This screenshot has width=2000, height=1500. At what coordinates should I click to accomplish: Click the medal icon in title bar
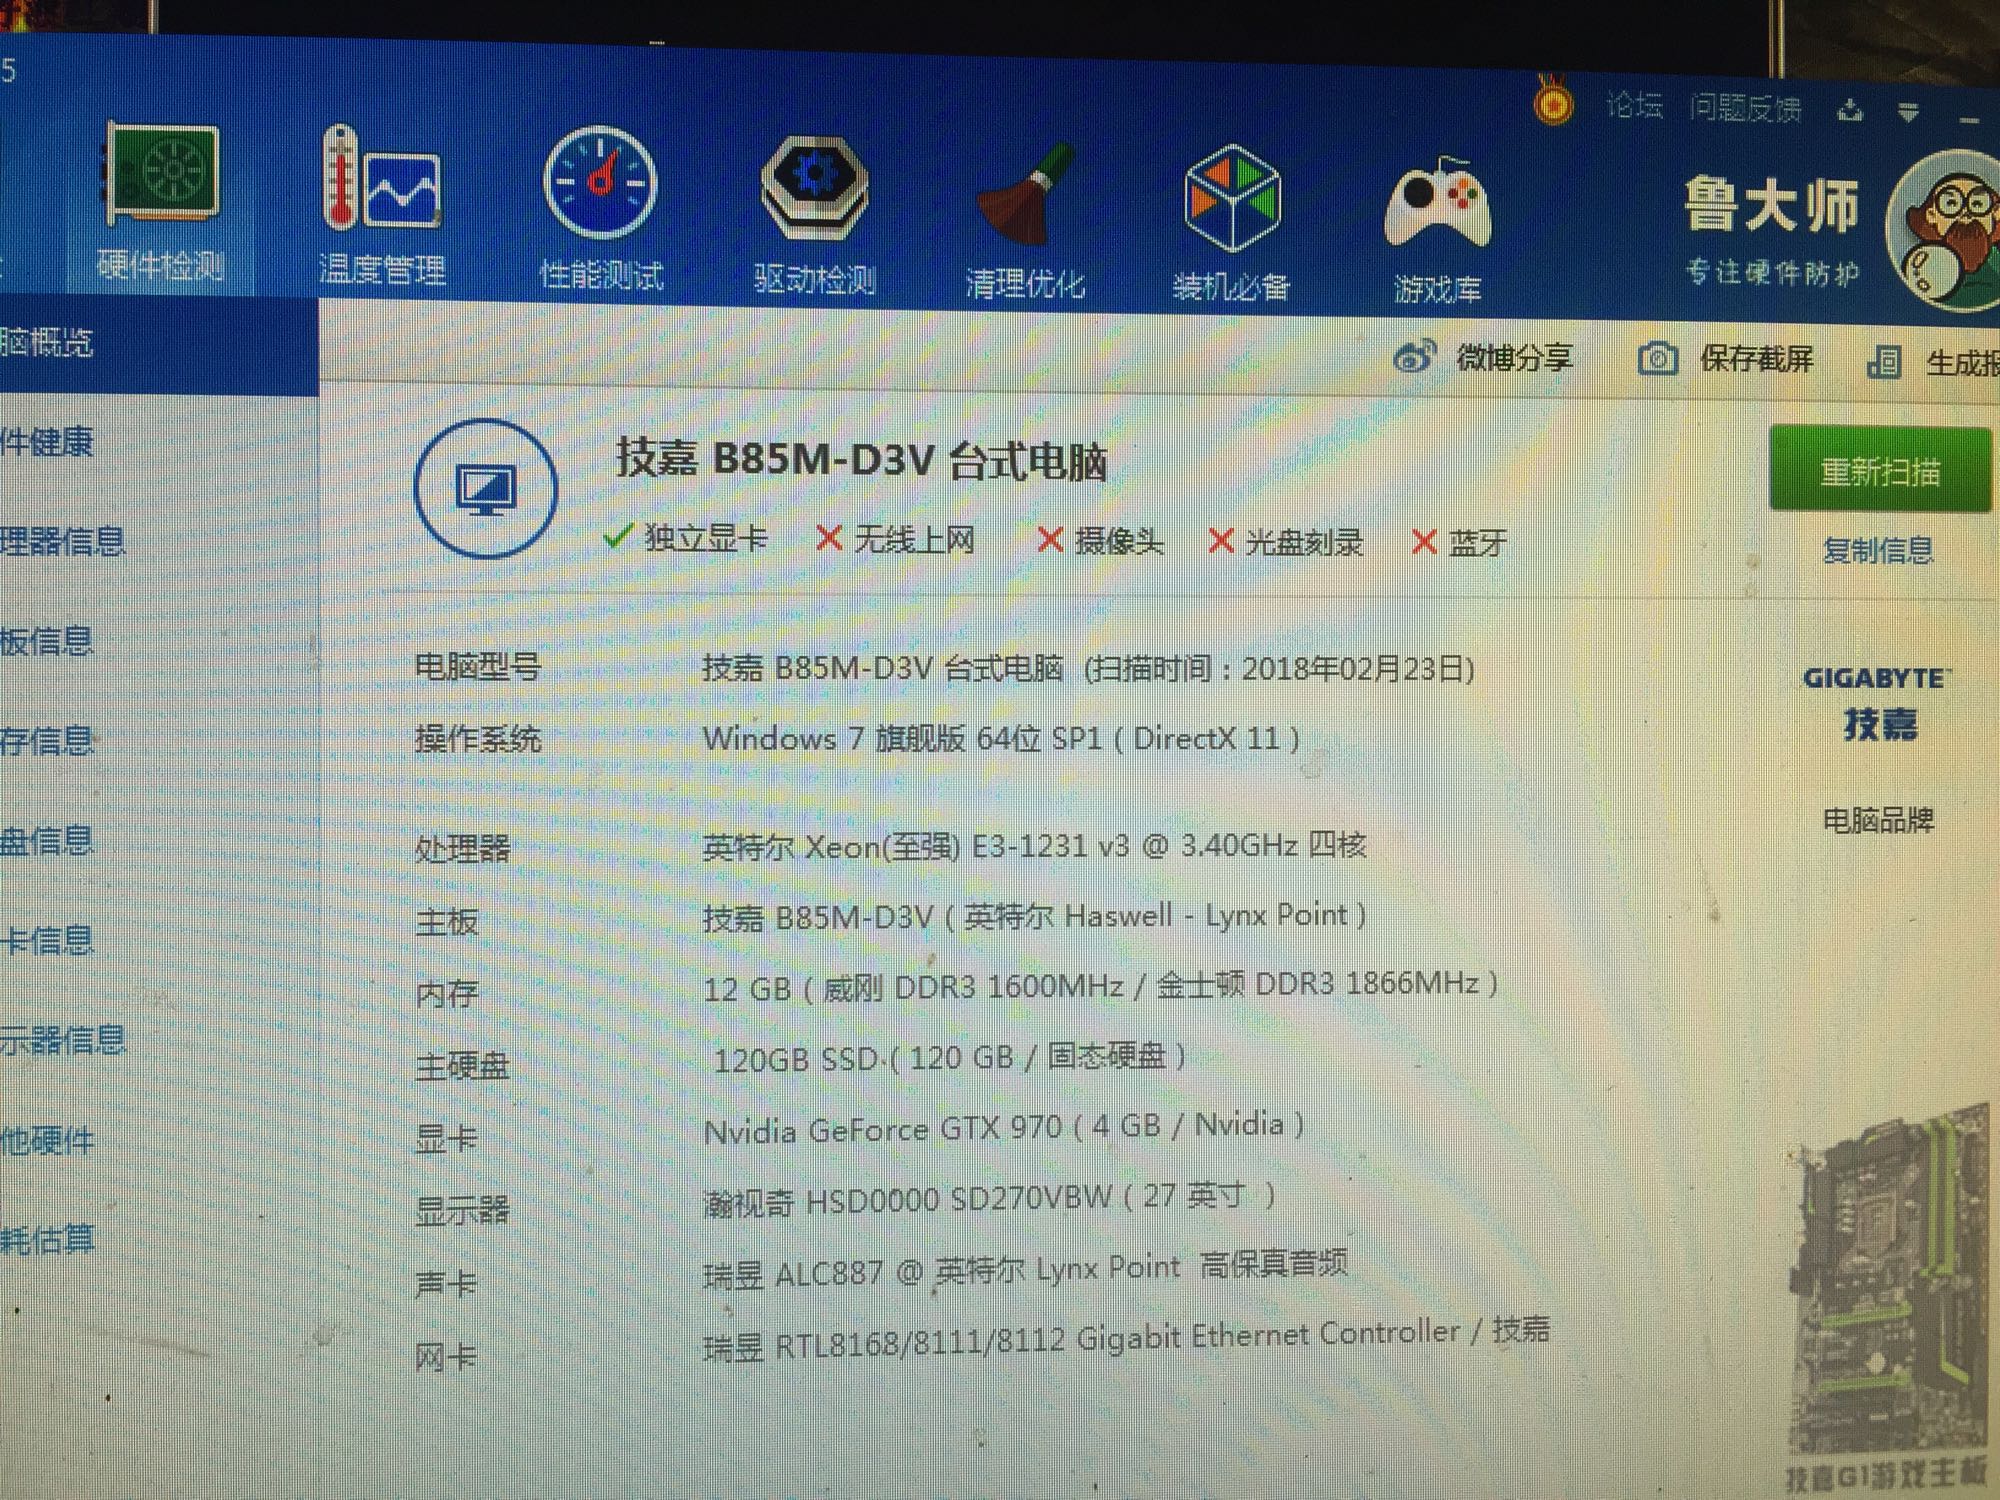[1553, 104]
